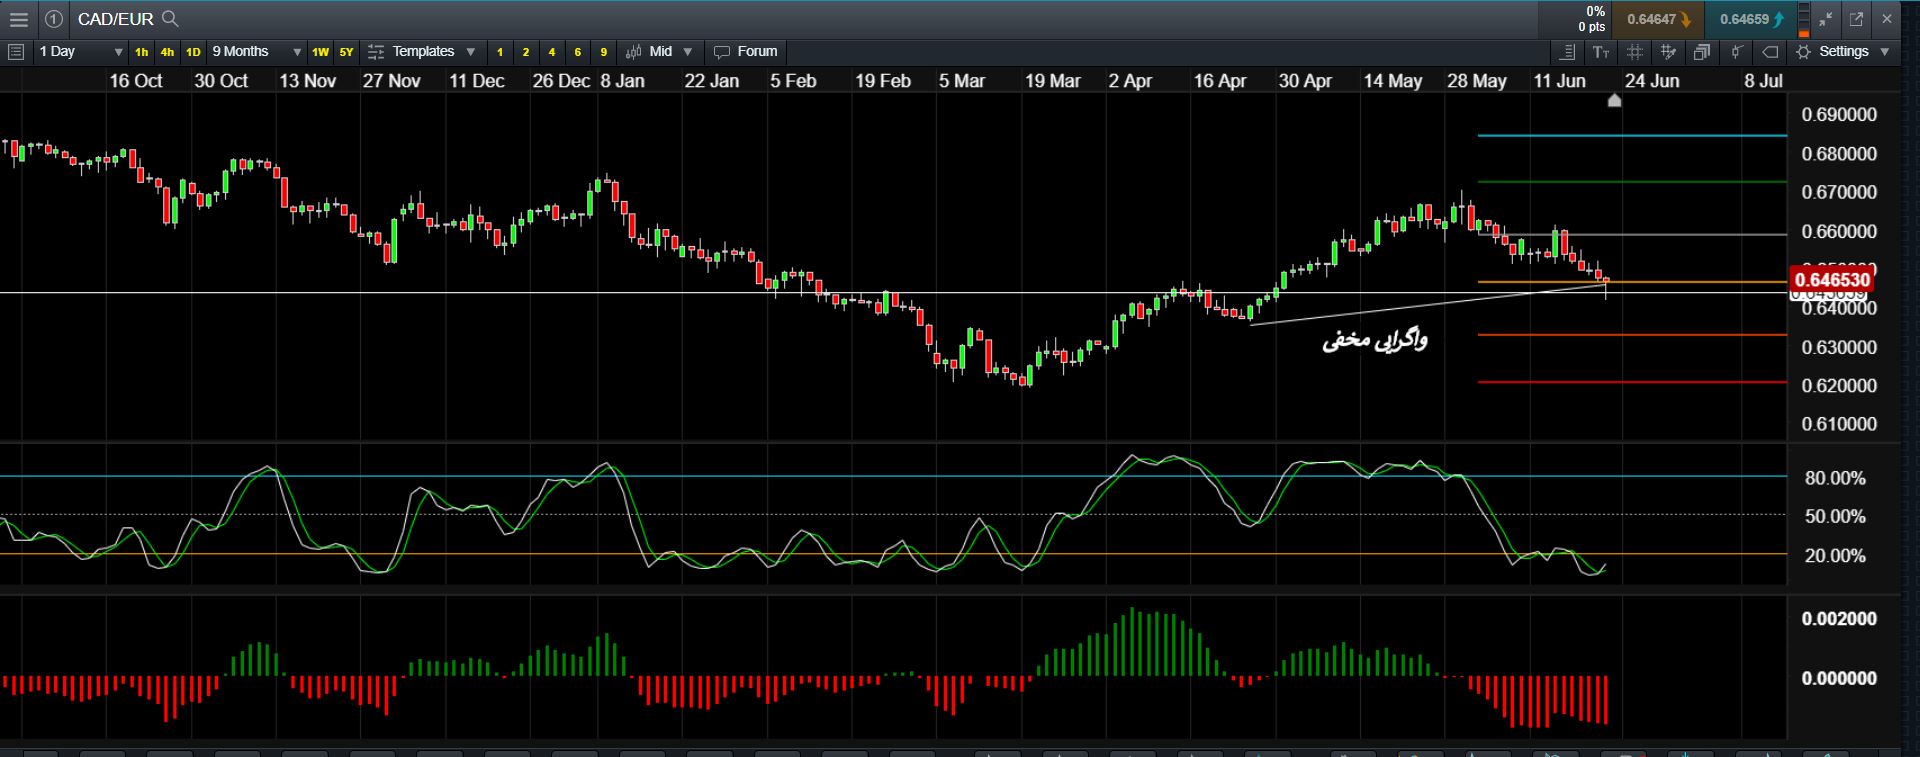Toggle the 4h interval shortcut

click(x=167, y=52)
